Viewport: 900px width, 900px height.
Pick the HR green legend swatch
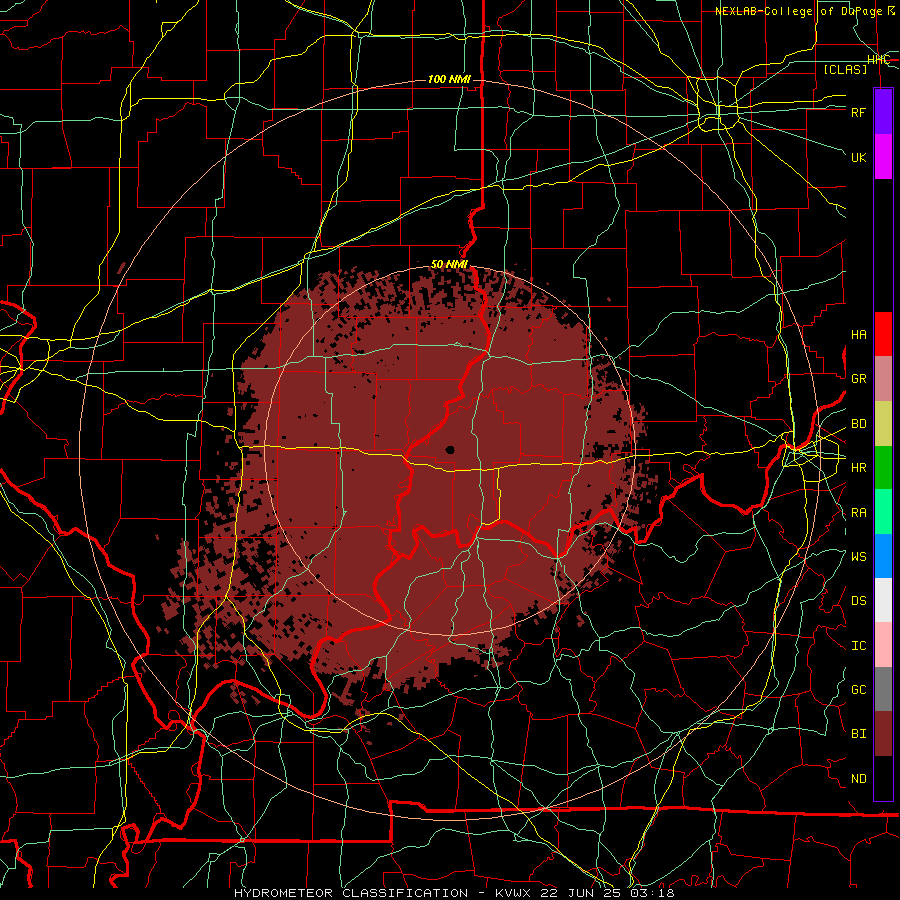click(x=883, y=468)
